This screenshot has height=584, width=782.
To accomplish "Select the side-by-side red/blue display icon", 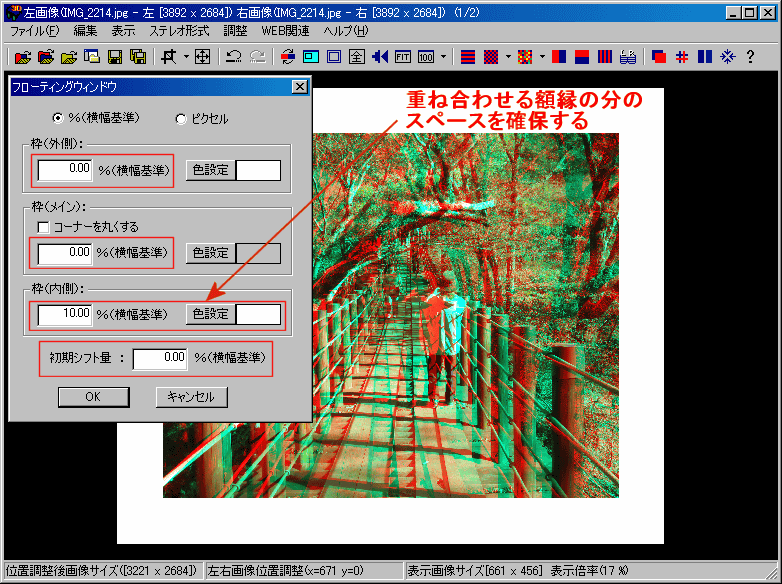I will click(x=559, y=57).
